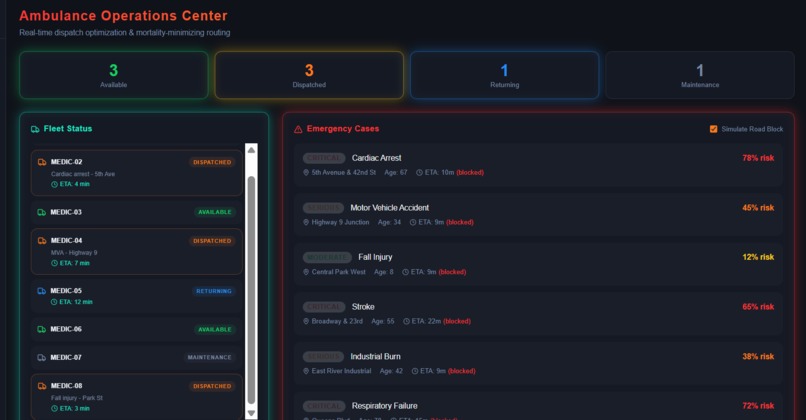
Task: Click the MEDIC-02 Dispatched status badge
Action: point(212,162)
